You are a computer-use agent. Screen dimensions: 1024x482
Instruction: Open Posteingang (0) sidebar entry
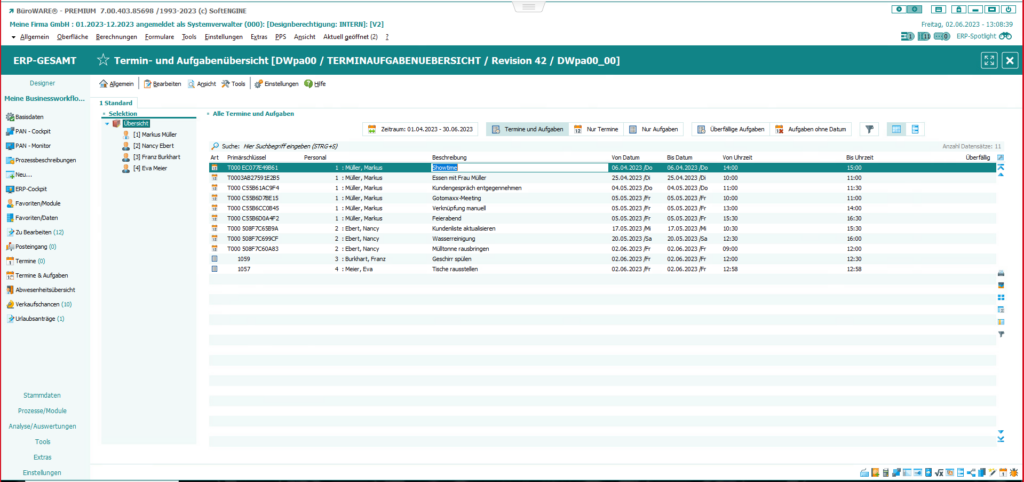(x=31, y=247)
